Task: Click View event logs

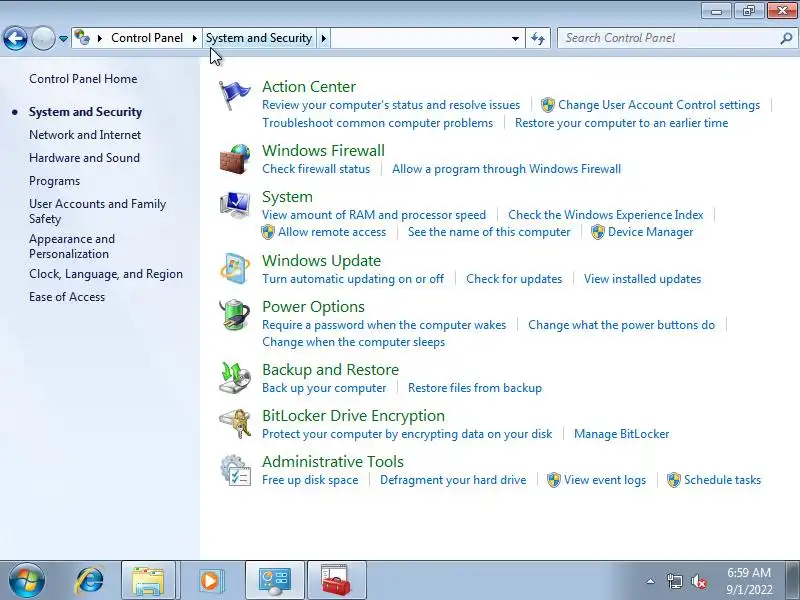Action: pyautogui.click(x=605, y=480)
